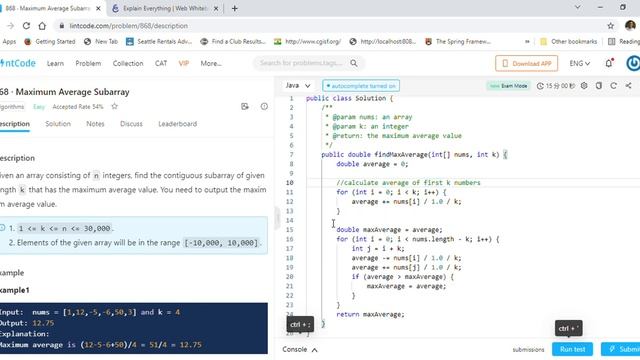Switch to the Solution tab

point(58,124)
